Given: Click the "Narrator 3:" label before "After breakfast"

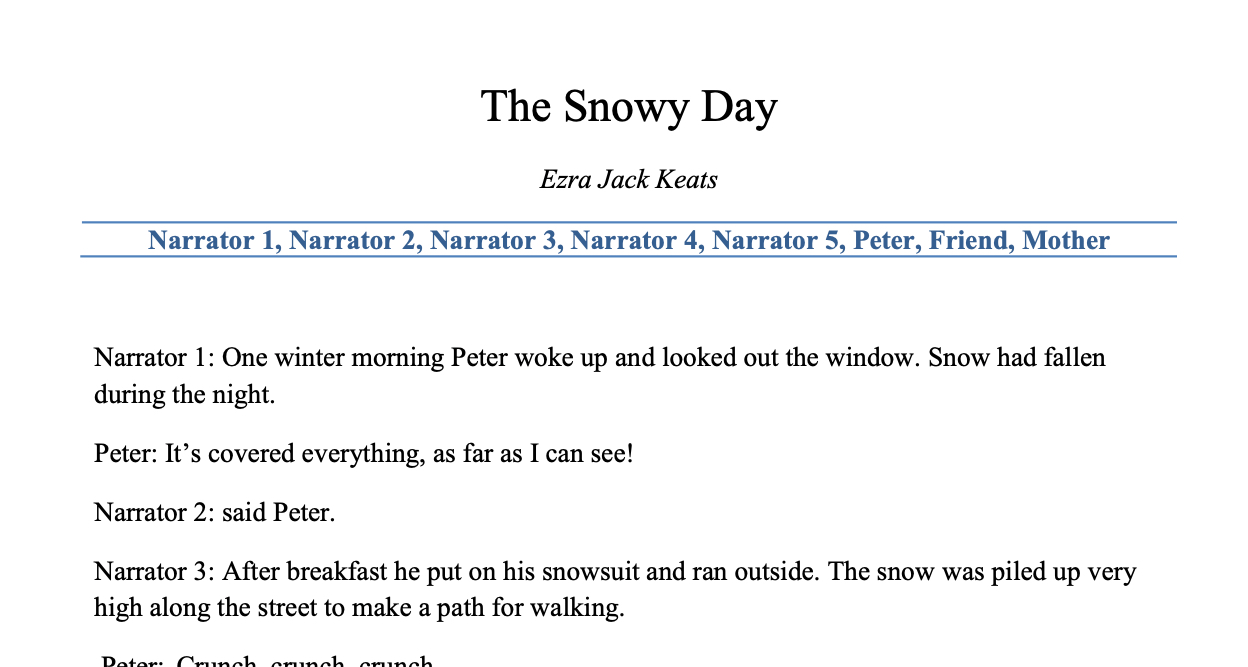Looking at the screenshot, I should pyautogui.click(x=153, y=573).
